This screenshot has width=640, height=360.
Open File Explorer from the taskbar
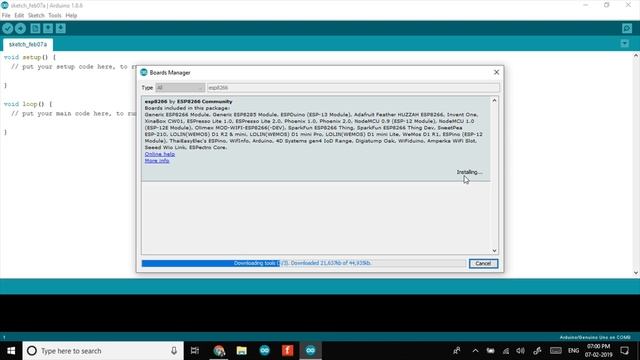click(242, 351)
